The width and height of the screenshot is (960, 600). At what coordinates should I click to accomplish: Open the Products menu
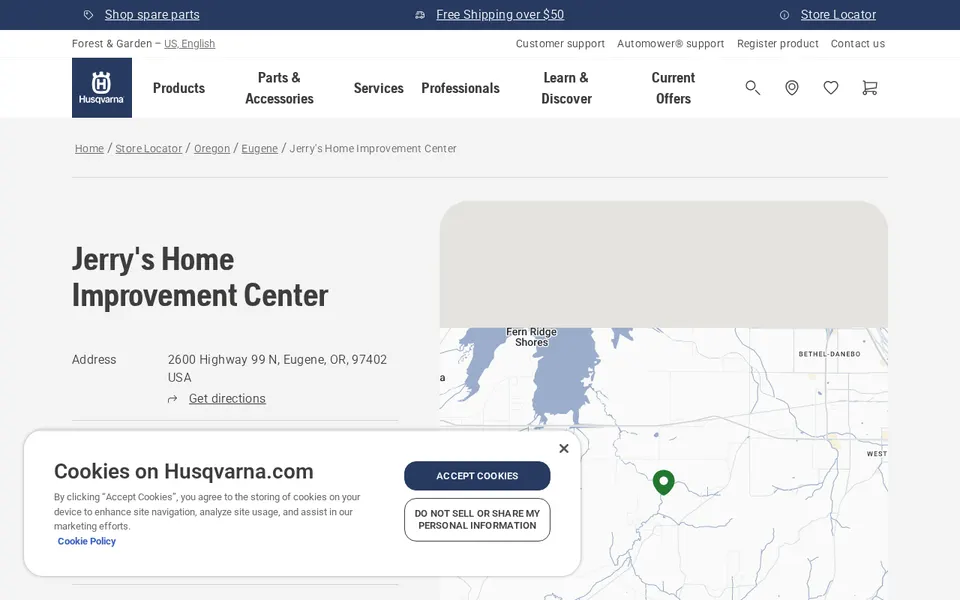pyautogui.click(x=179, y=88)
